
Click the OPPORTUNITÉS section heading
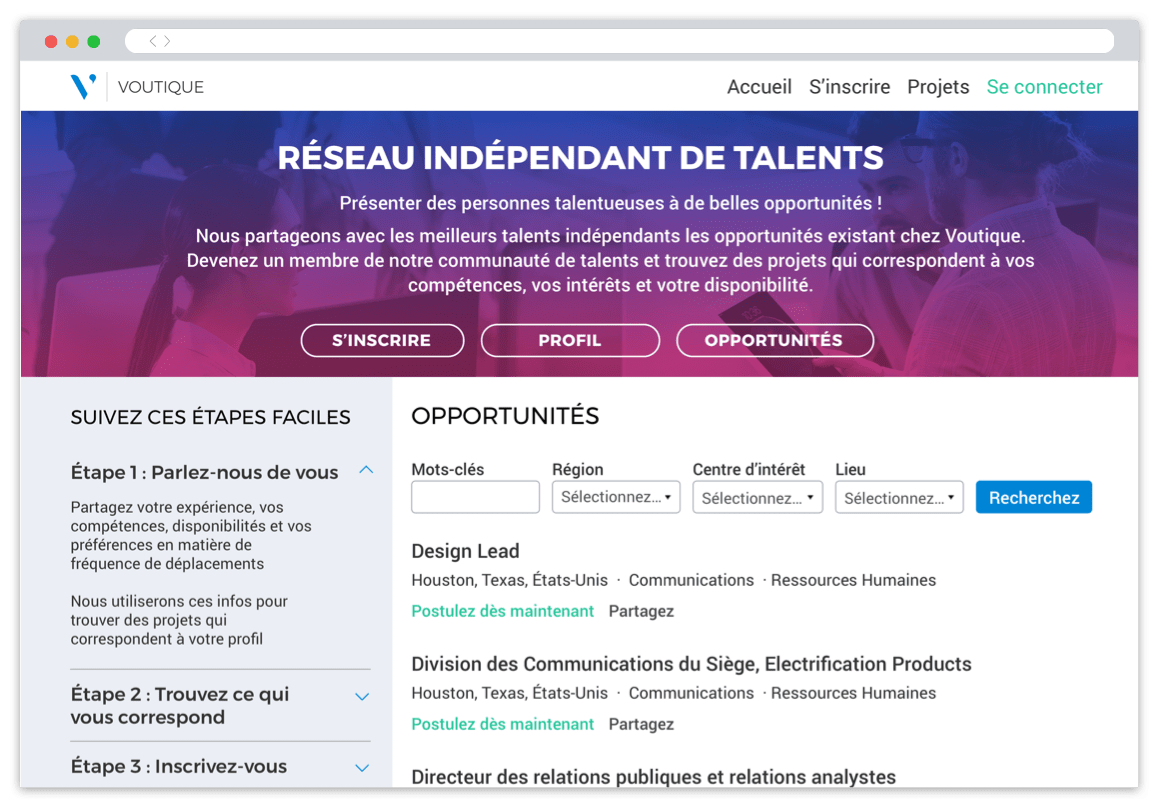[x=505, y=417]
